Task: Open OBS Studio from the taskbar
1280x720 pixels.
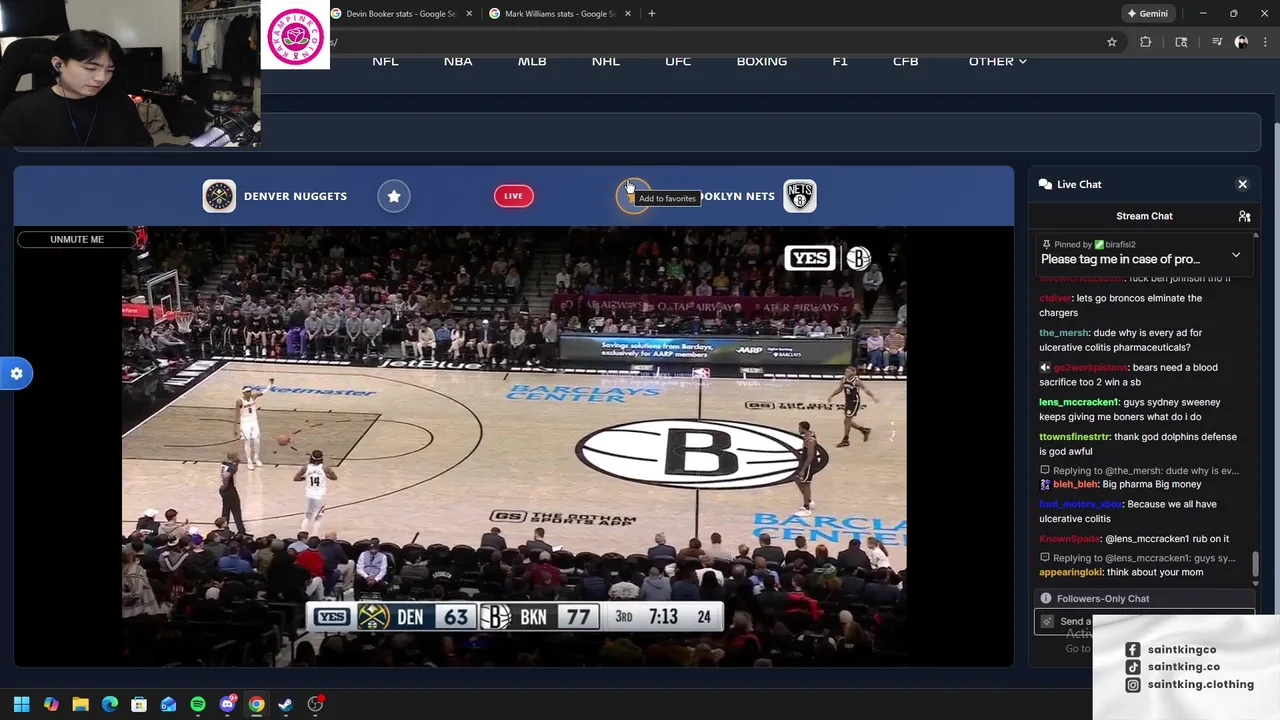Action: tap(315, 704)
